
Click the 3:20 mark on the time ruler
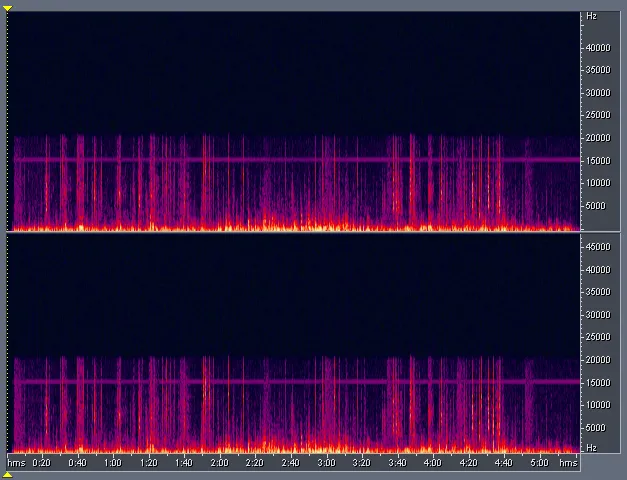361,463
